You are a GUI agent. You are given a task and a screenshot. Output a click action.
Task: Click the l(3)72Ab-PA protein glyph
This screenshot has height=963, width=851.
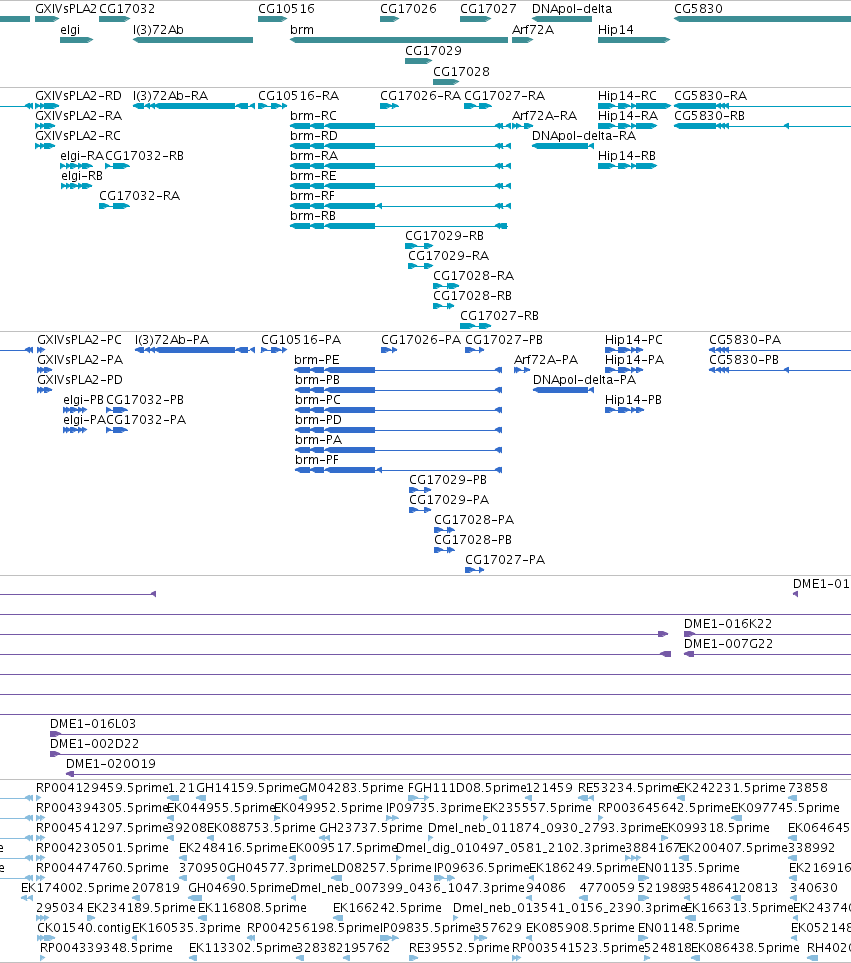[195, 350]
